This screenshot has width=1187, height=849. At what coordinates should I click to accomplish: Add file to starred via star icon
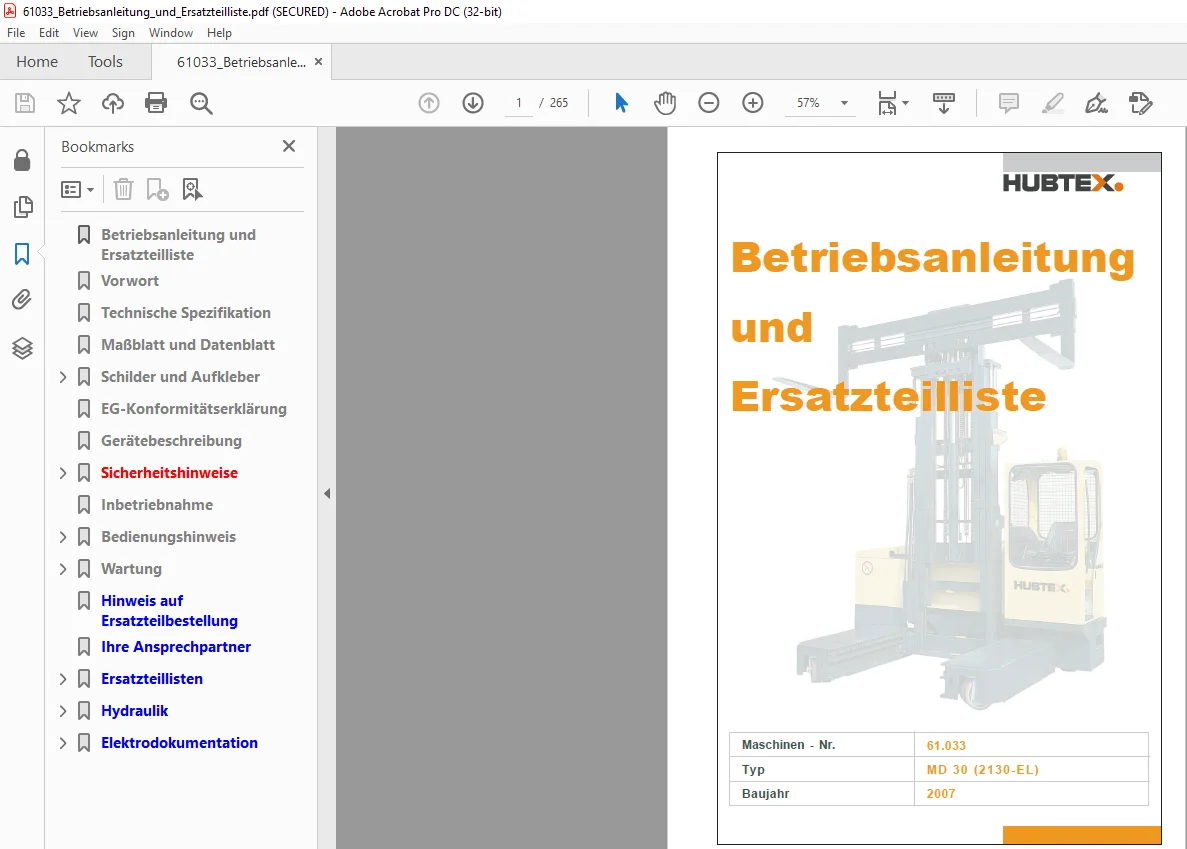[69, 103]
